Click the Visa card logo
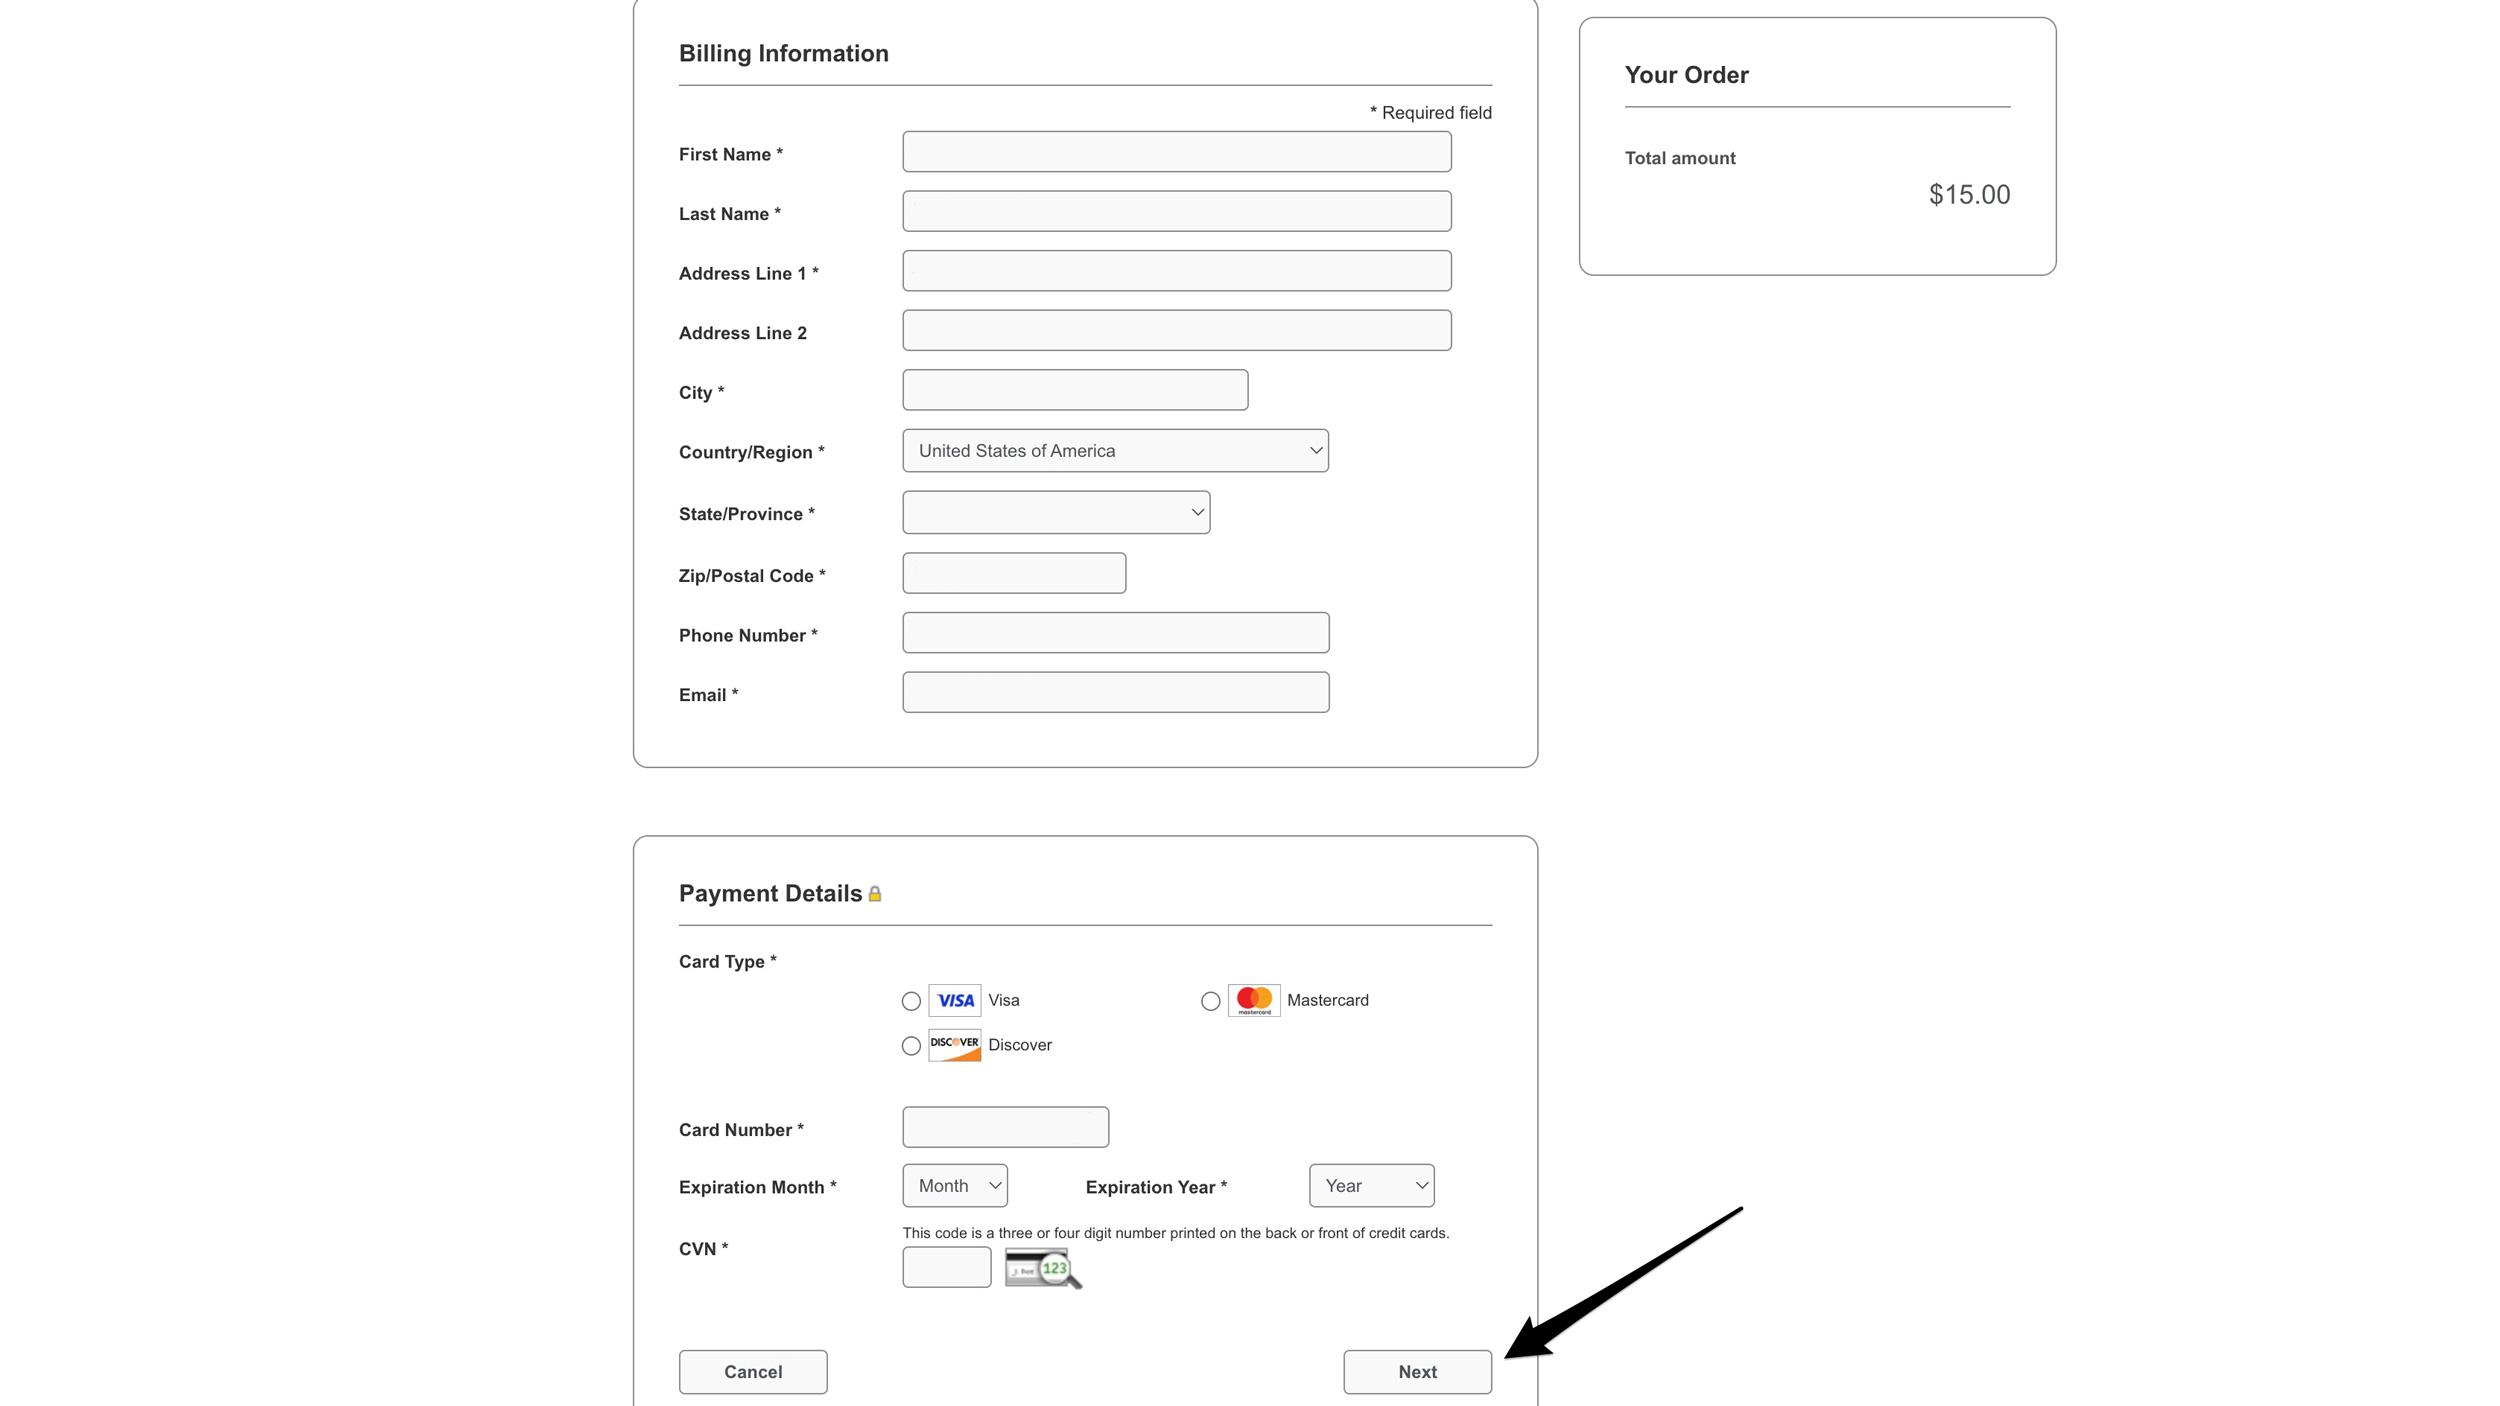The height and width of the screenshot is (1406, 2500). [x=954, y=1000]
